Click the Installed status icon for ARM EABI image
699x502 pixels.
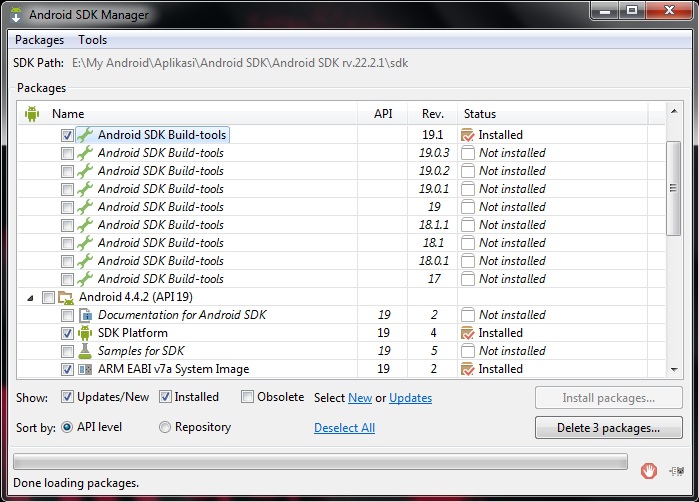(468, 369)
